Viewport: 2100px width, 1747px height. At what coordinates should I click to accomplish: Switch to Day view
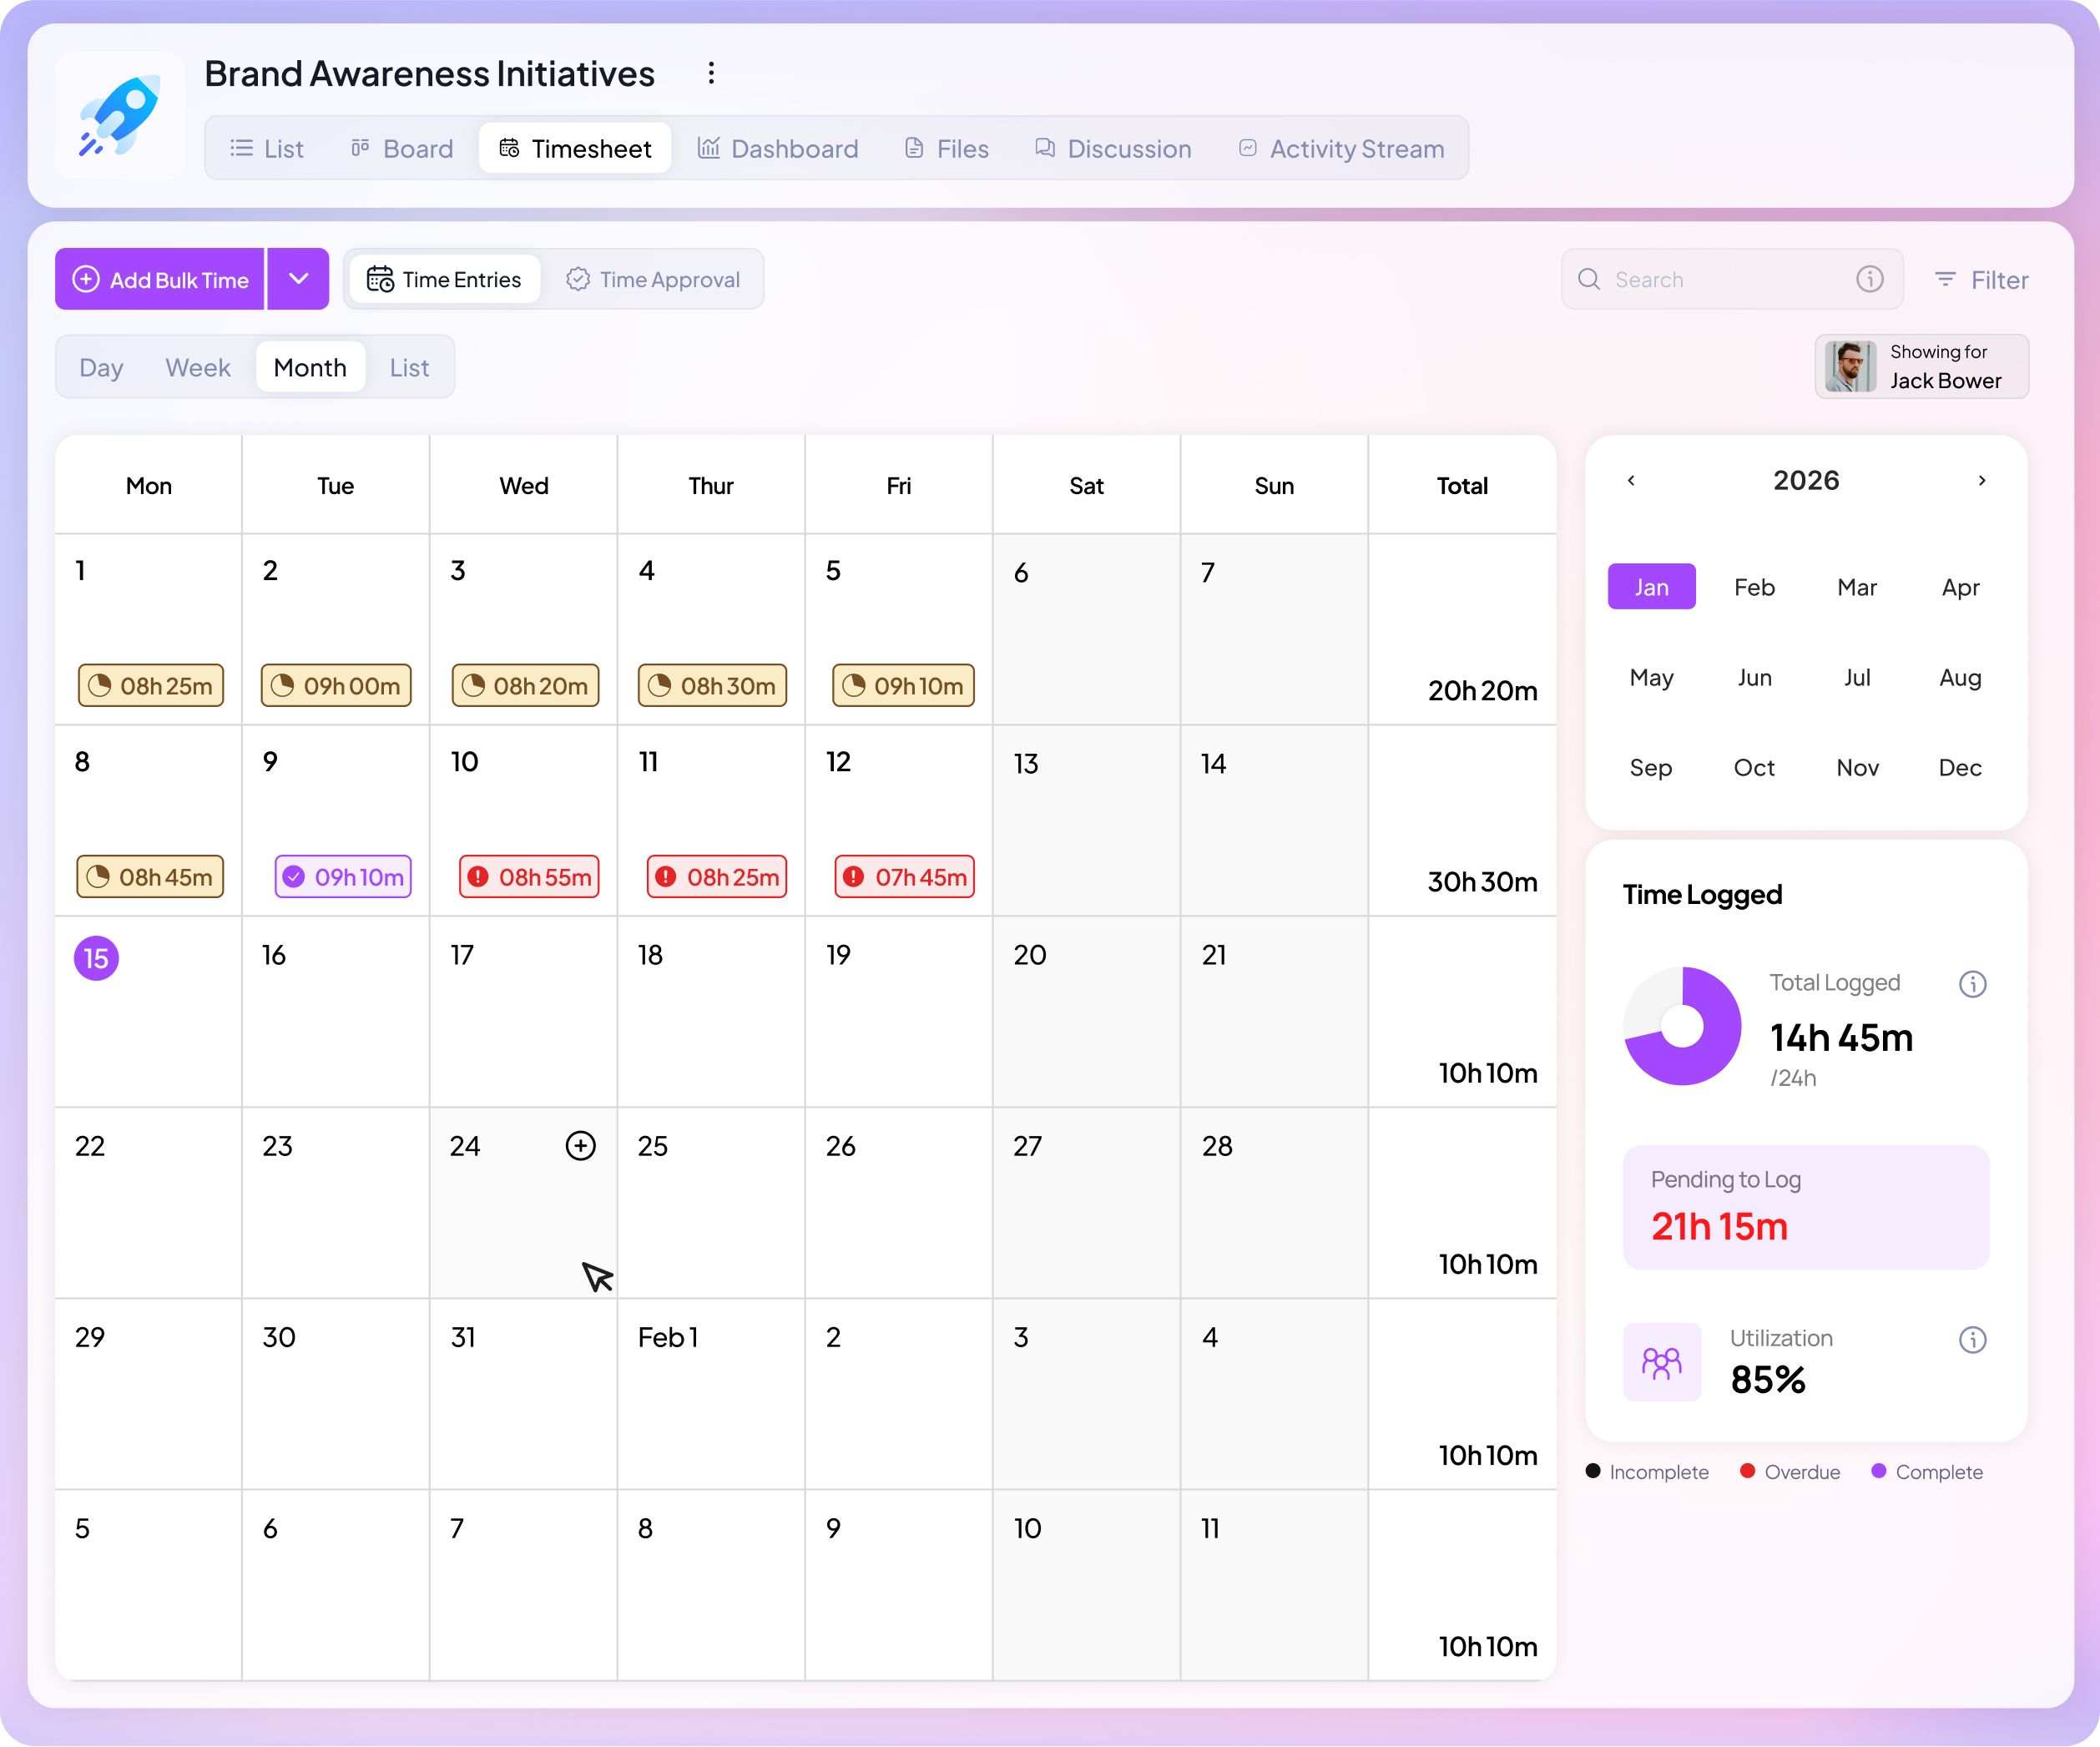[102, 368]
